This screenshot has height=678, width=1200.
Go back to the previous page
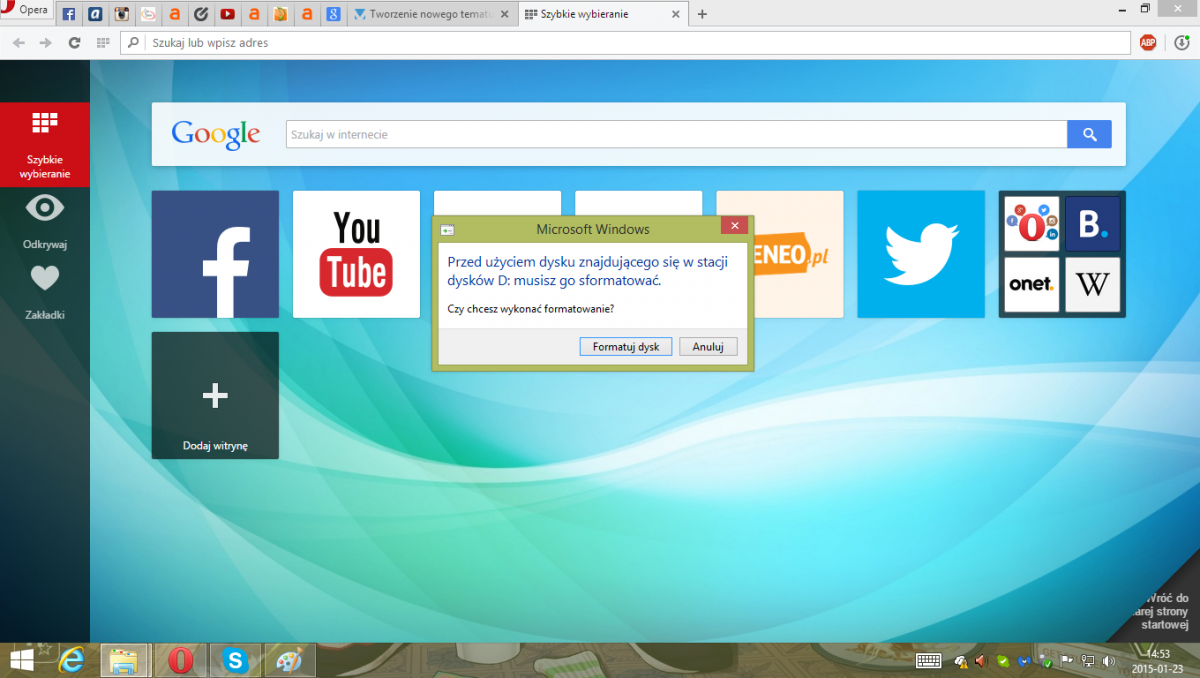tap(18, 43)
